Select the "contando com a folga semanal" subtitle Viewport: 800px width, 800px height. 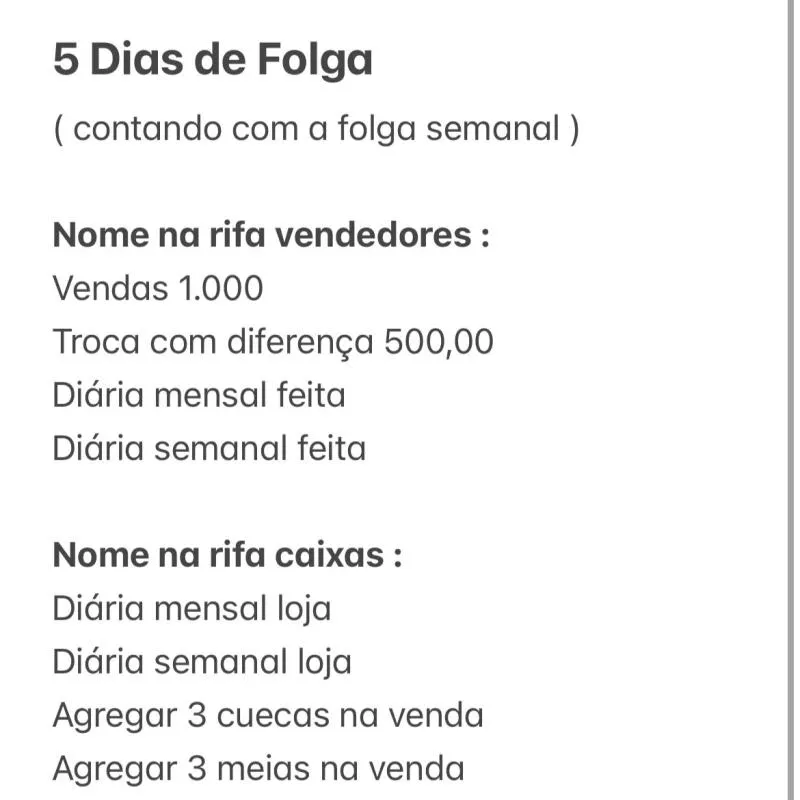coord(316,129)
